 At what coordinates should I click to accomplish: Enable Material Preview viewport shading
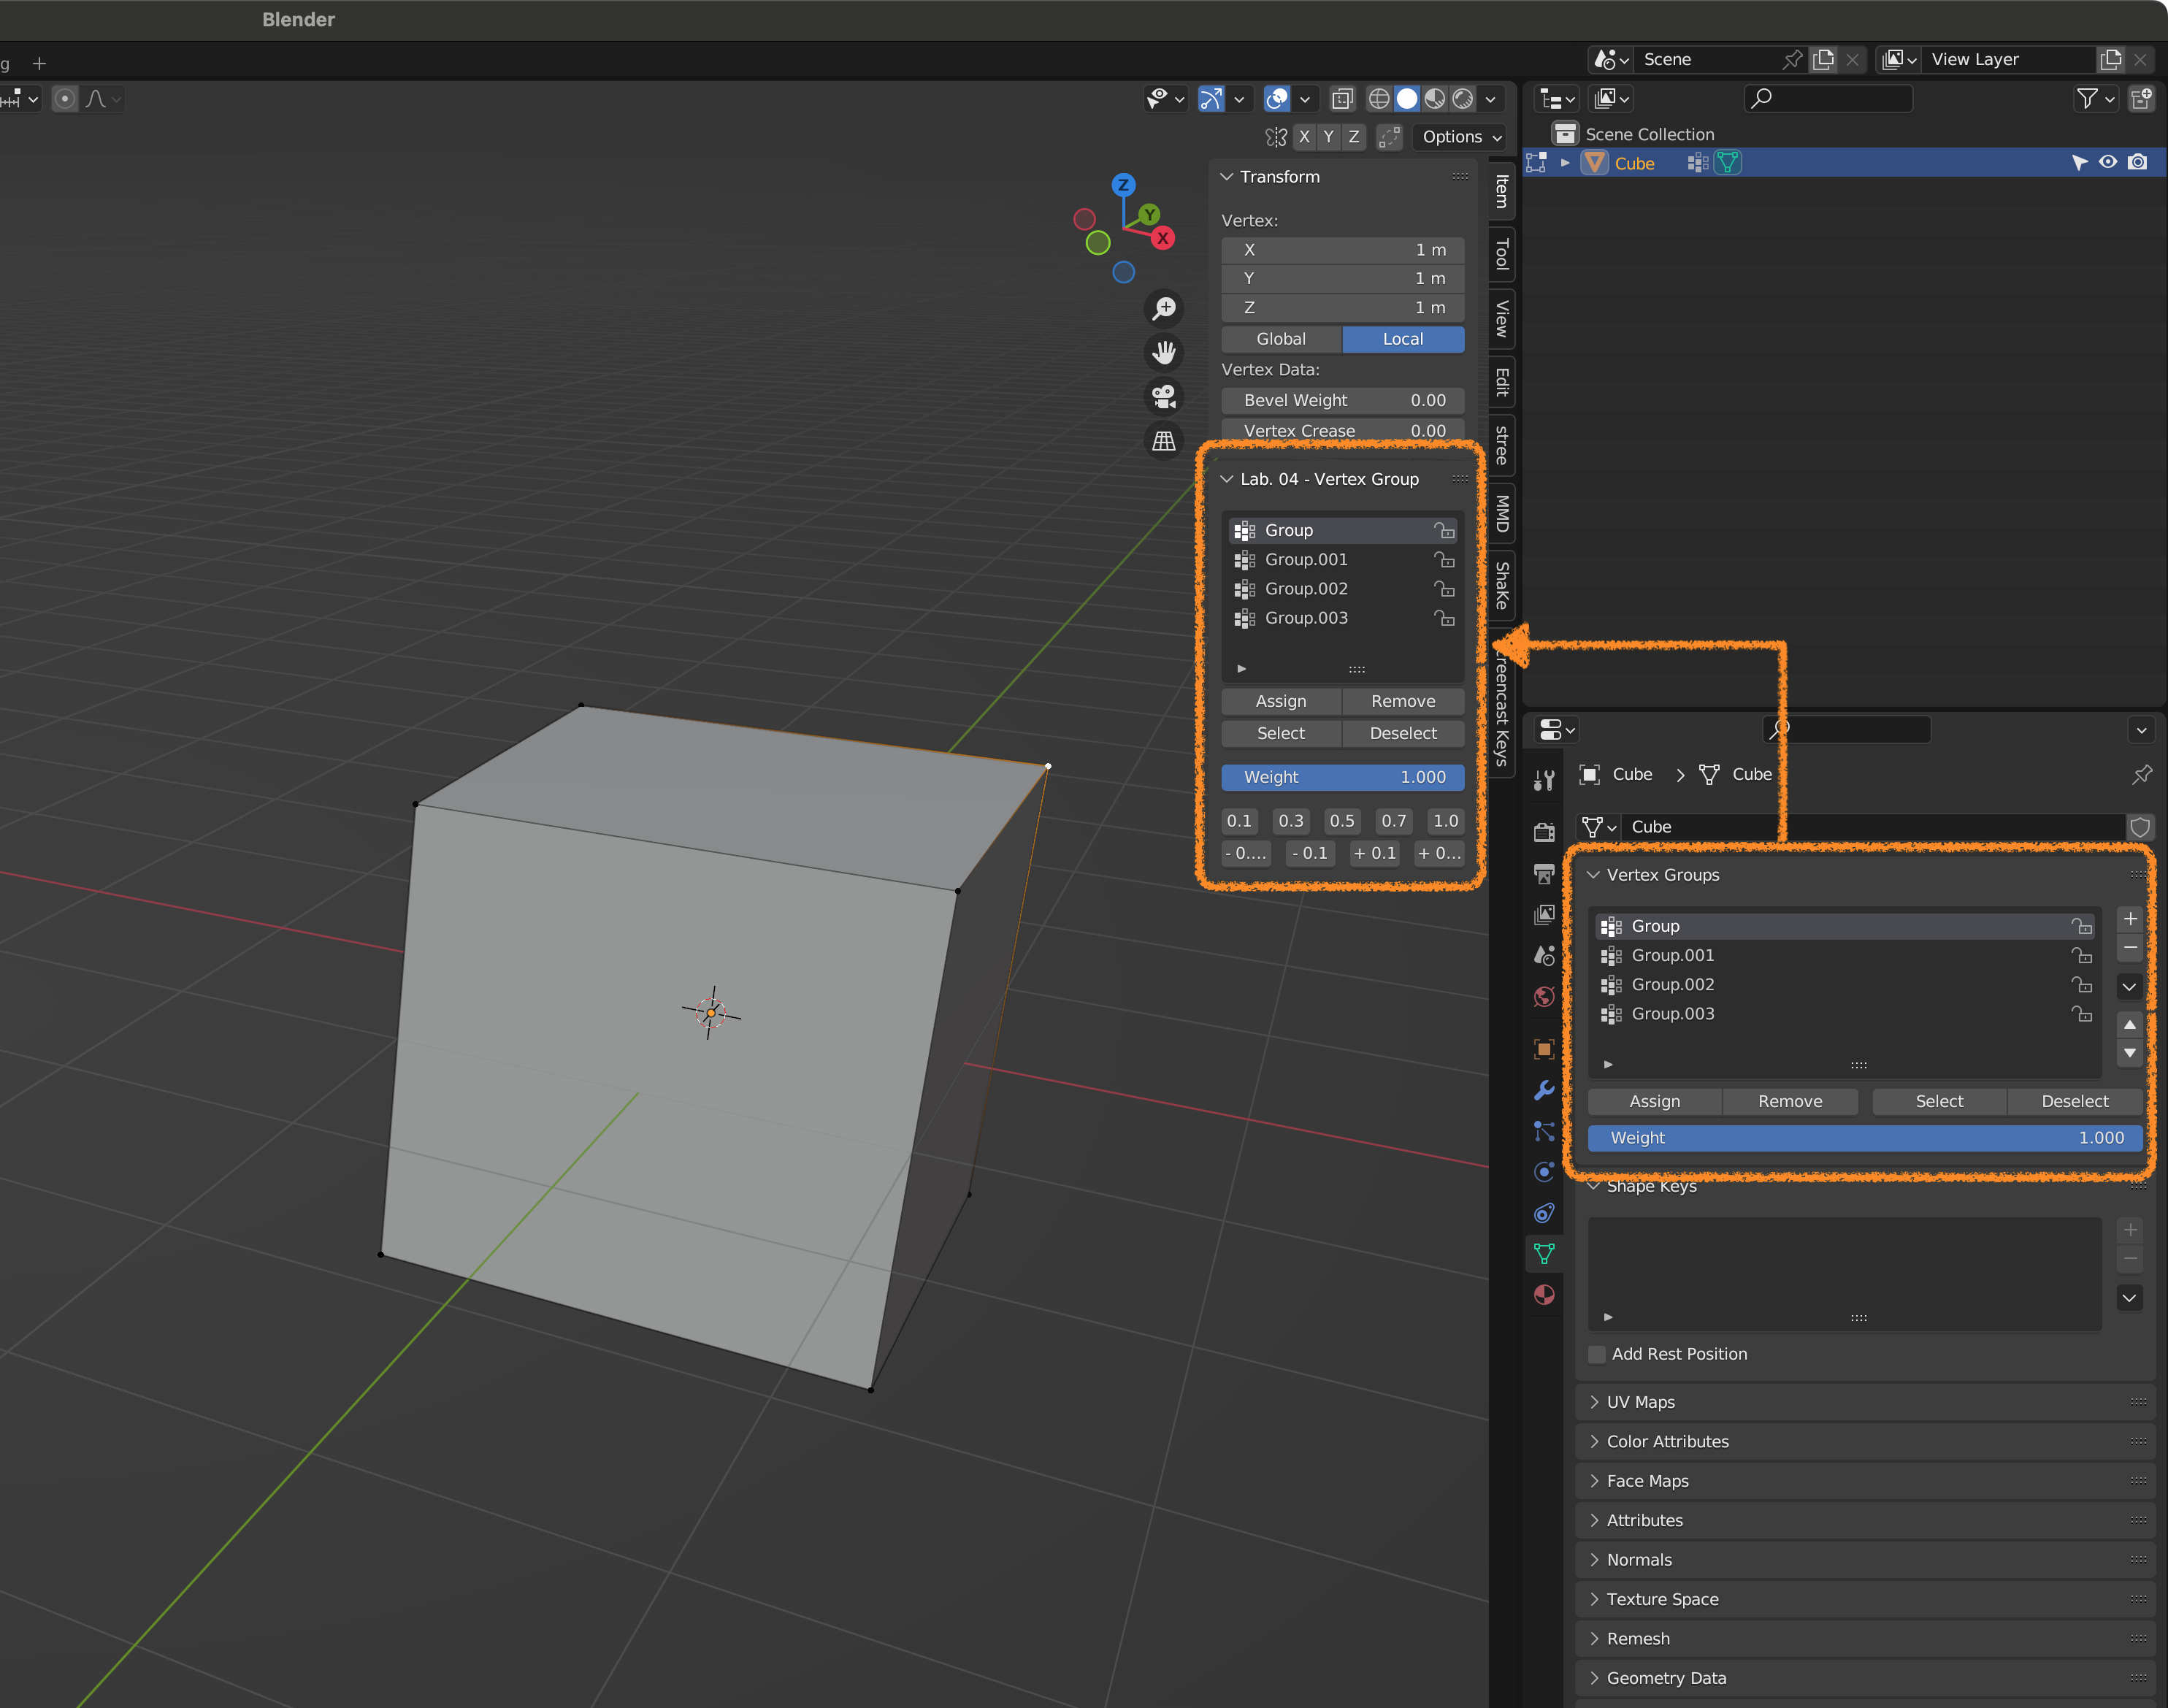[1435, 98]
